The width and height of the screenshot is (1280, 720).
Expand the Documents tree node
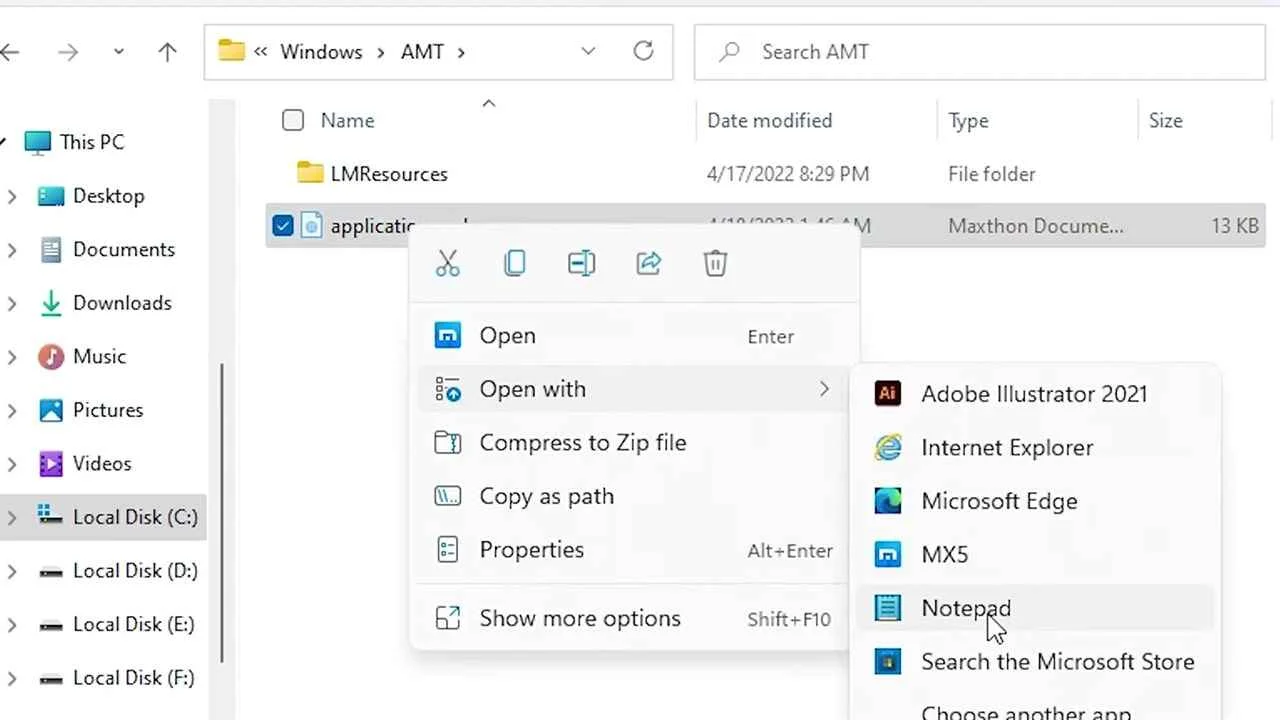click(12, 250)
